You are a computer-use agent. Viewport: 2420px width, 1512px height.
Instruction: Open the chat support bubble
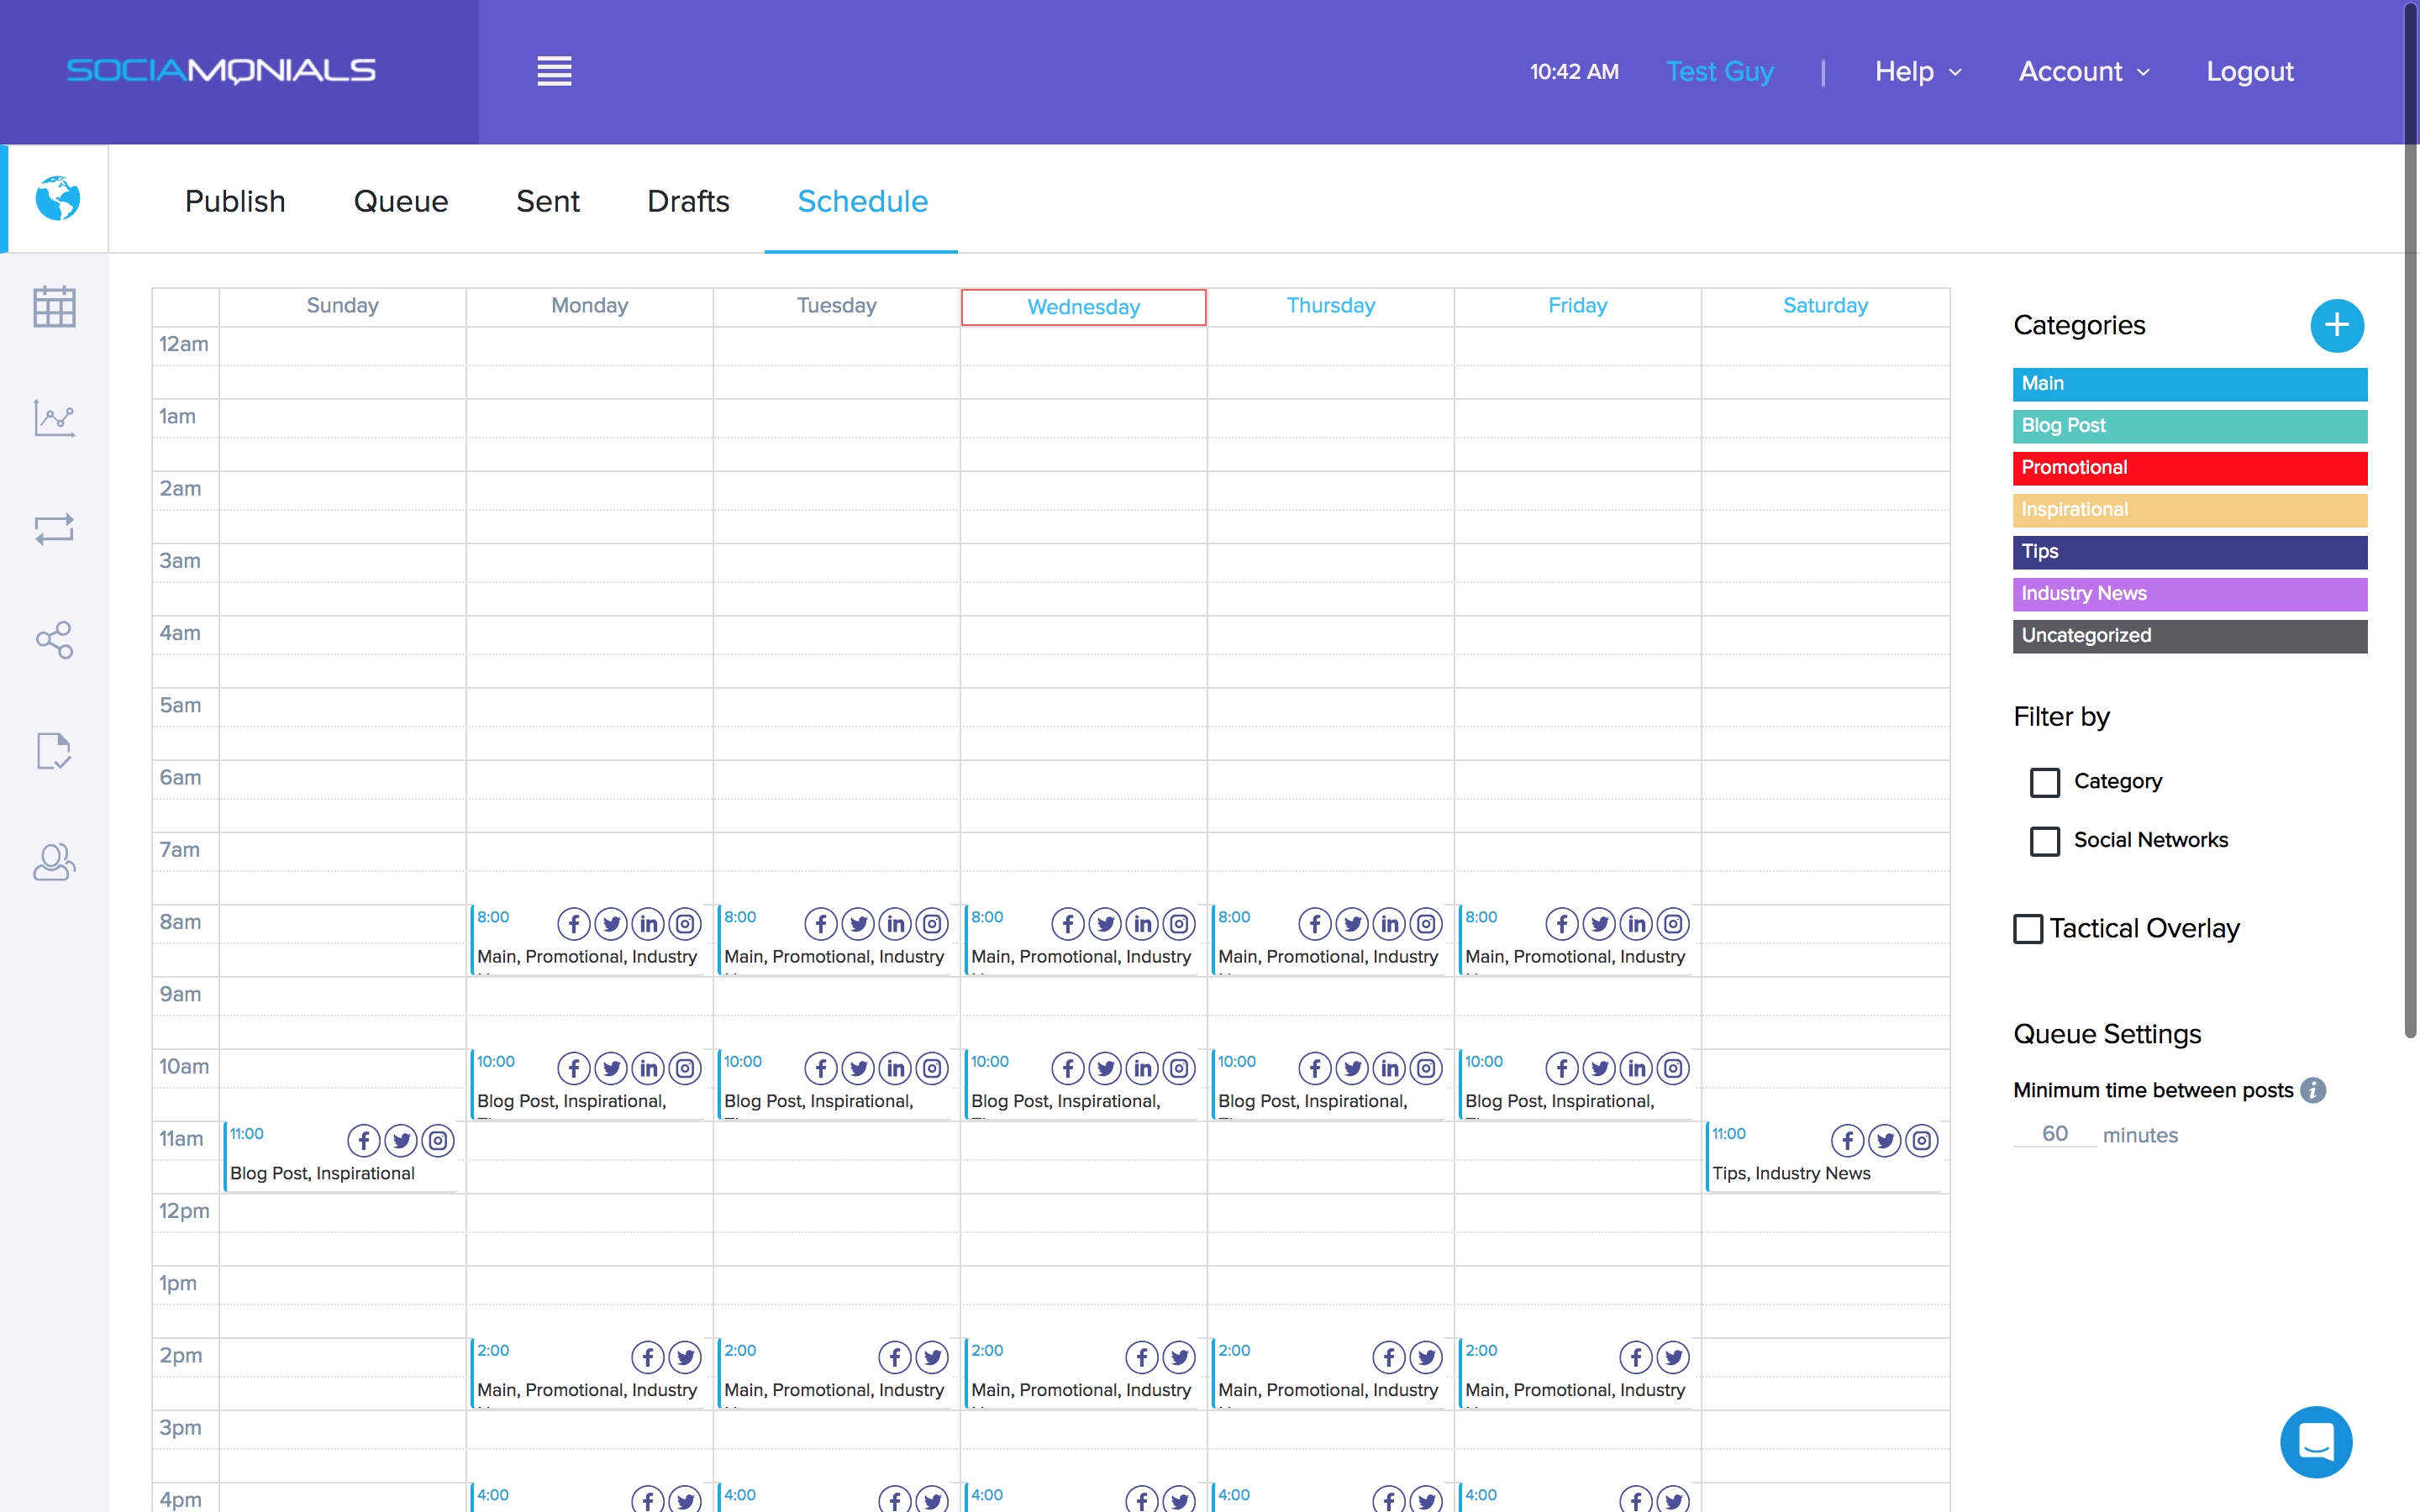2315,1441
